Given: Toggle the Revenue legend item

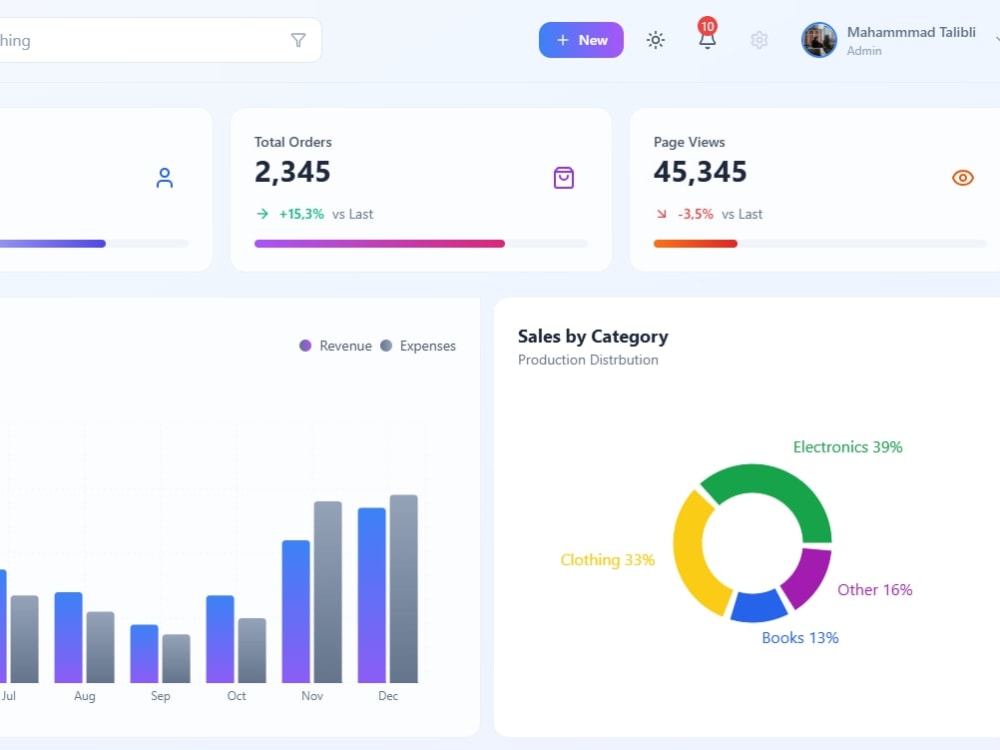Looking at the screenshot, I should coord(335,346).
